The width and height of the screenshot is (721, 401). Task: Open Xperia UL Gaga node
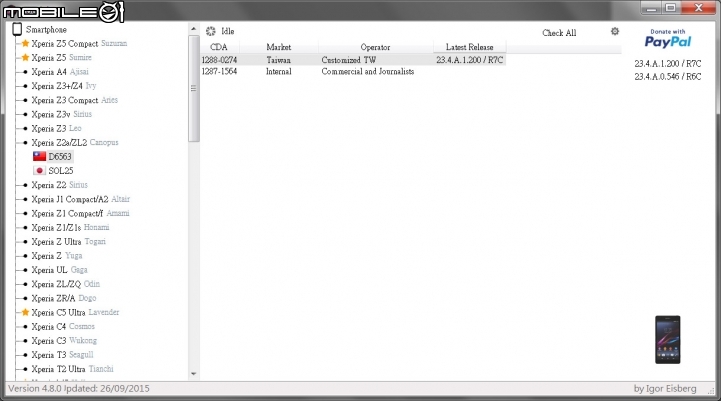tap(59, 270)
